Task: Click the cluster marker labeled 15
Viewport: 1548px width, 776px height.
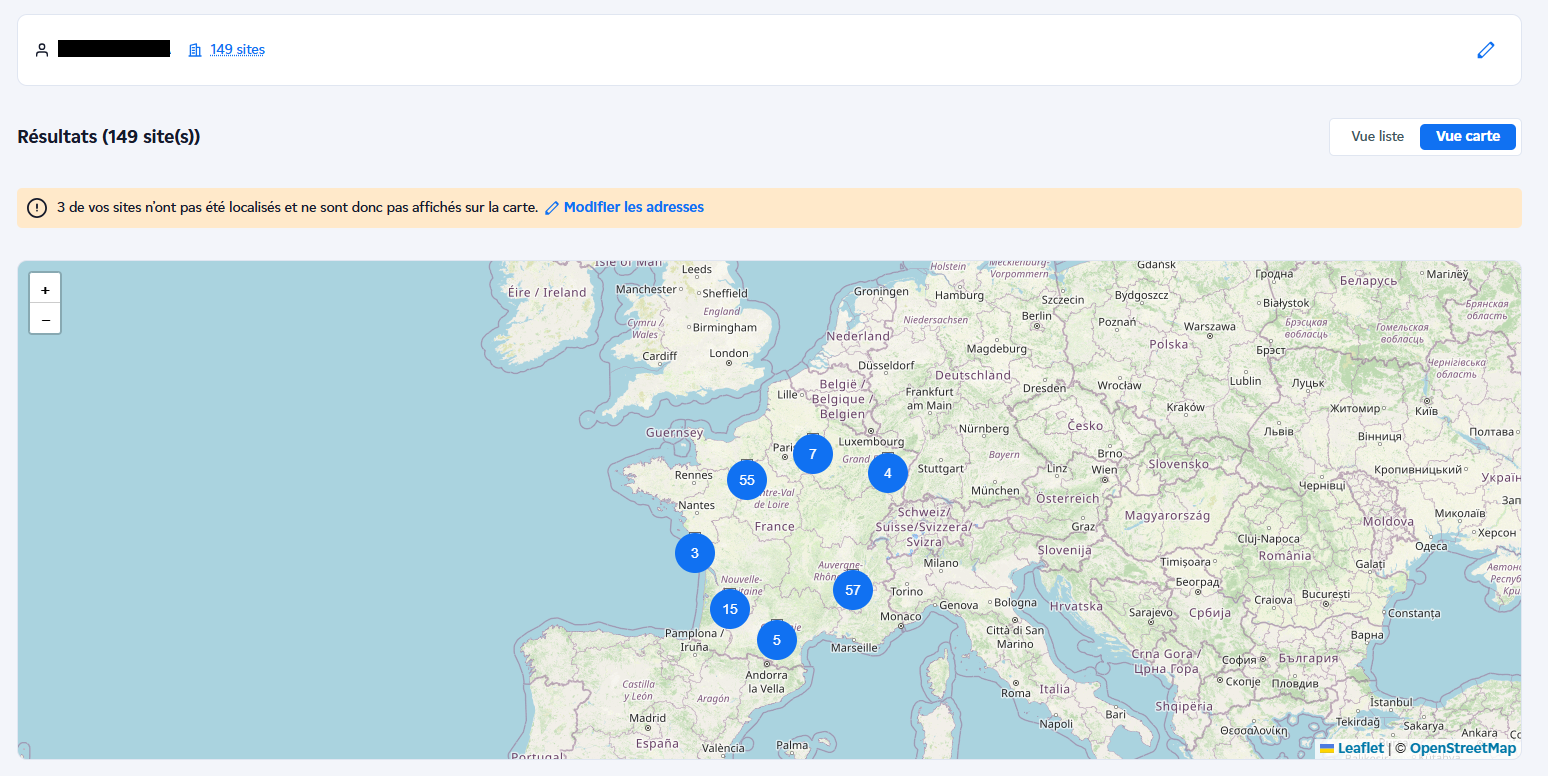Action: point(730,609)
